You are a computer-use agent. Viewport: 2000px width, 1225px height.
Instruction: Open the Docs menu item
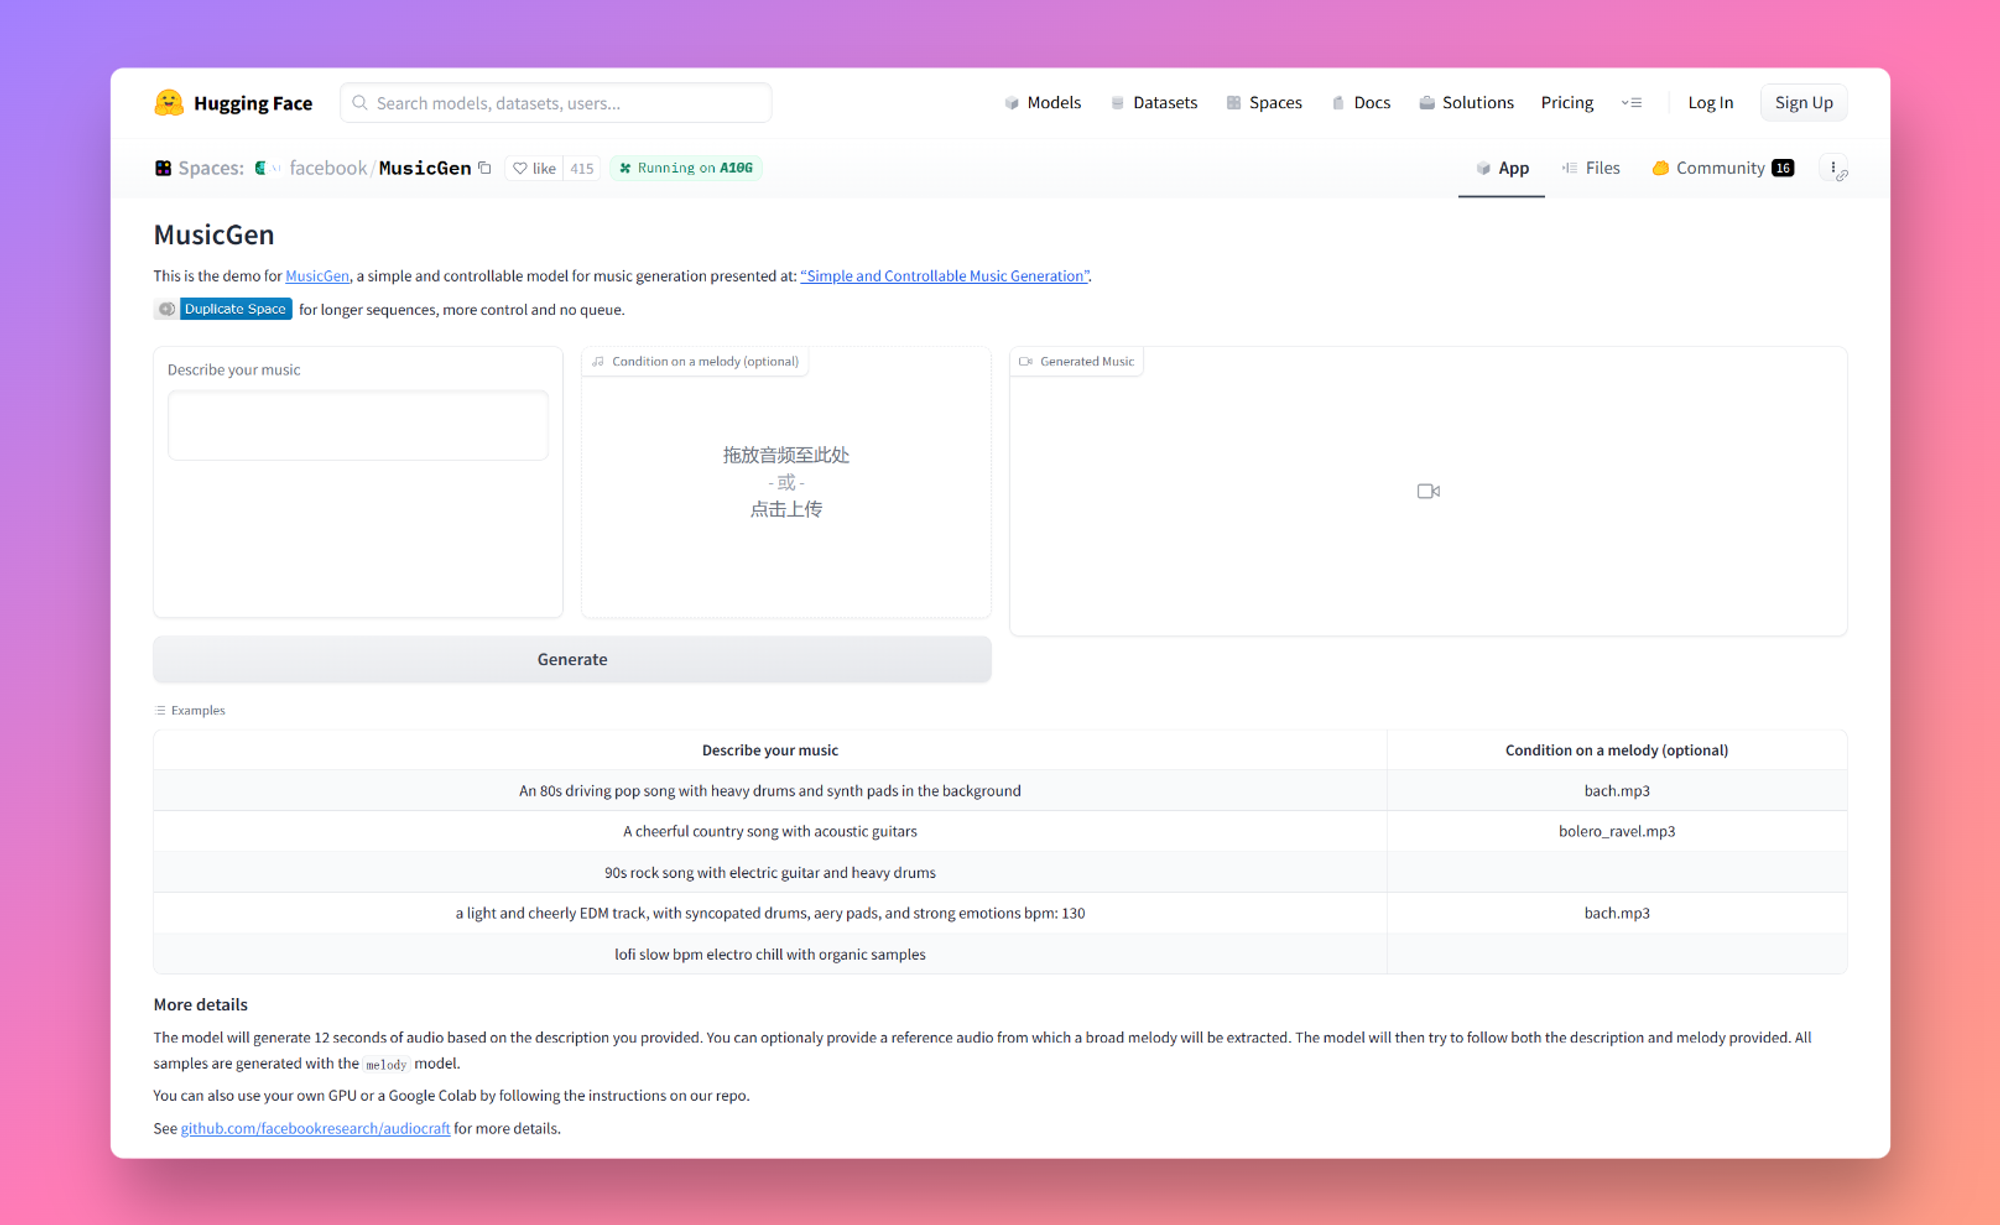(1361, 103)
